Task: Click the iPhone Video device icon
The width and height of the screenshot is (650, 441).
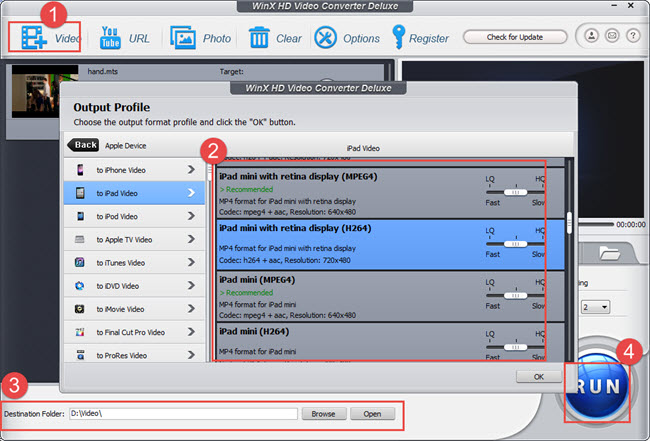Action: 80,170
